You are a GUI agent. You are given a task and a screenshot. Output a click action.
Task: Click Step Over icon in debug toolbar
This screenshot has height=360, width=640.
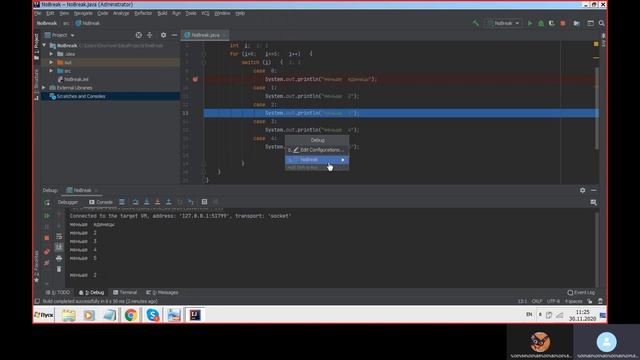coord(135,202)
